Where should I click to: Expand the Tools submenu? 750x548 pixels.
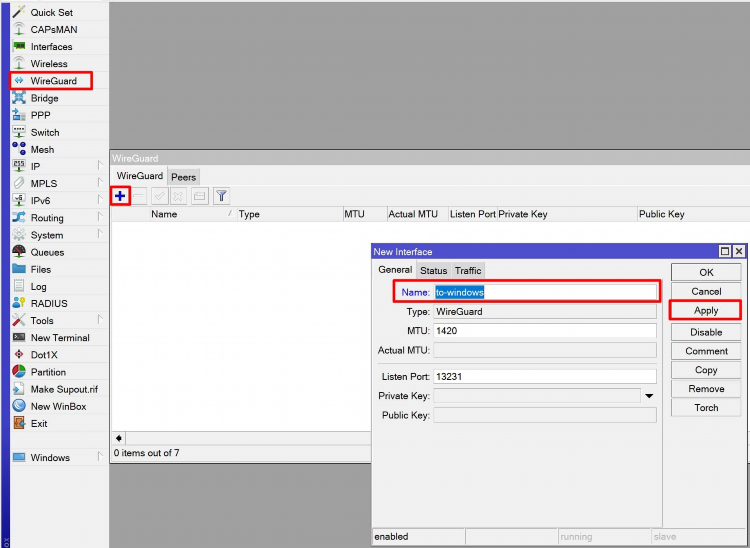click(100, 320)
